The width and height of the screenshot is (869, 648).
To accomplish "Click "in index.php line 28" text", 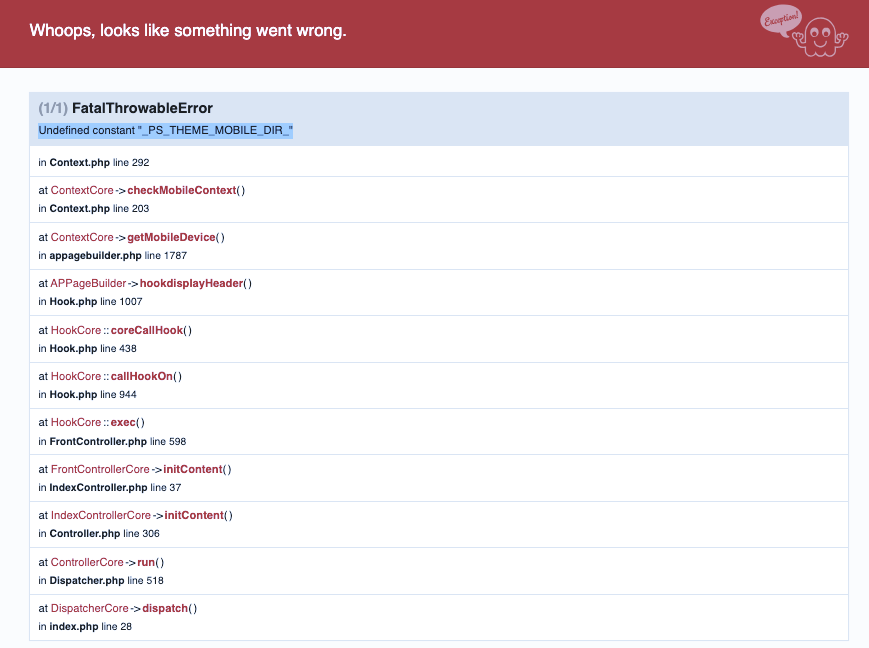I will (x=85, y=627).
